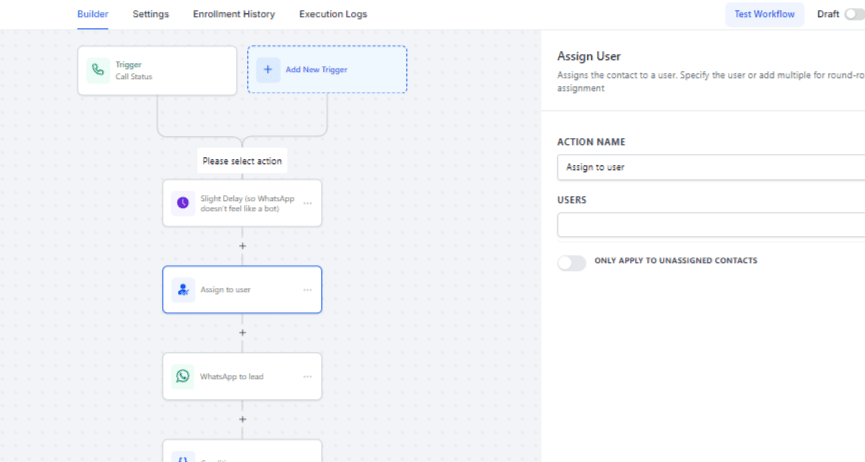Go to the Execution Logs tab

click(x=333, y=14)
